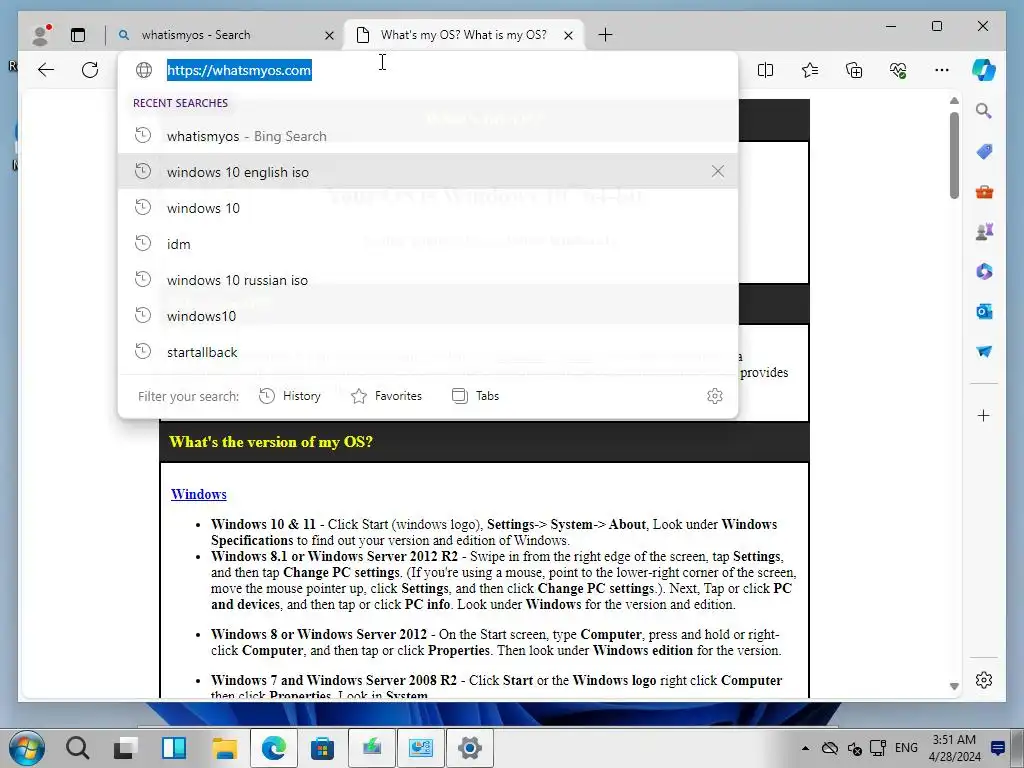Open taskbar Search magnifier
Viewport: 1024px width, 768px height.
coord(77,748)
